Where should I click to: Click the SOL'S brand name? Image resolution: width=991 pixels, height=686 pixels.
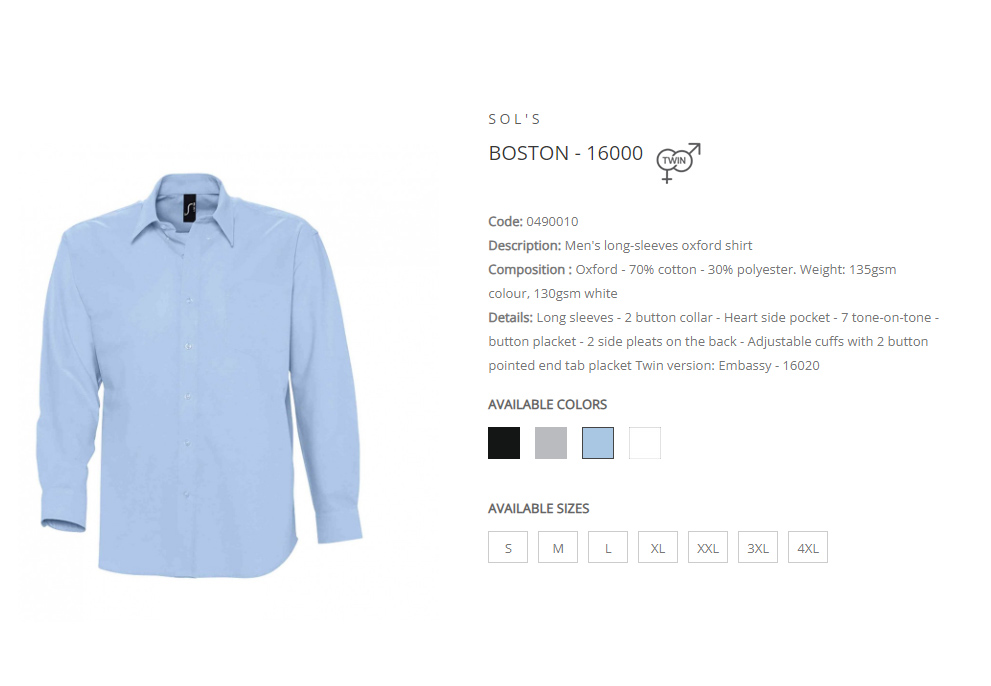(x=514, y=119)
